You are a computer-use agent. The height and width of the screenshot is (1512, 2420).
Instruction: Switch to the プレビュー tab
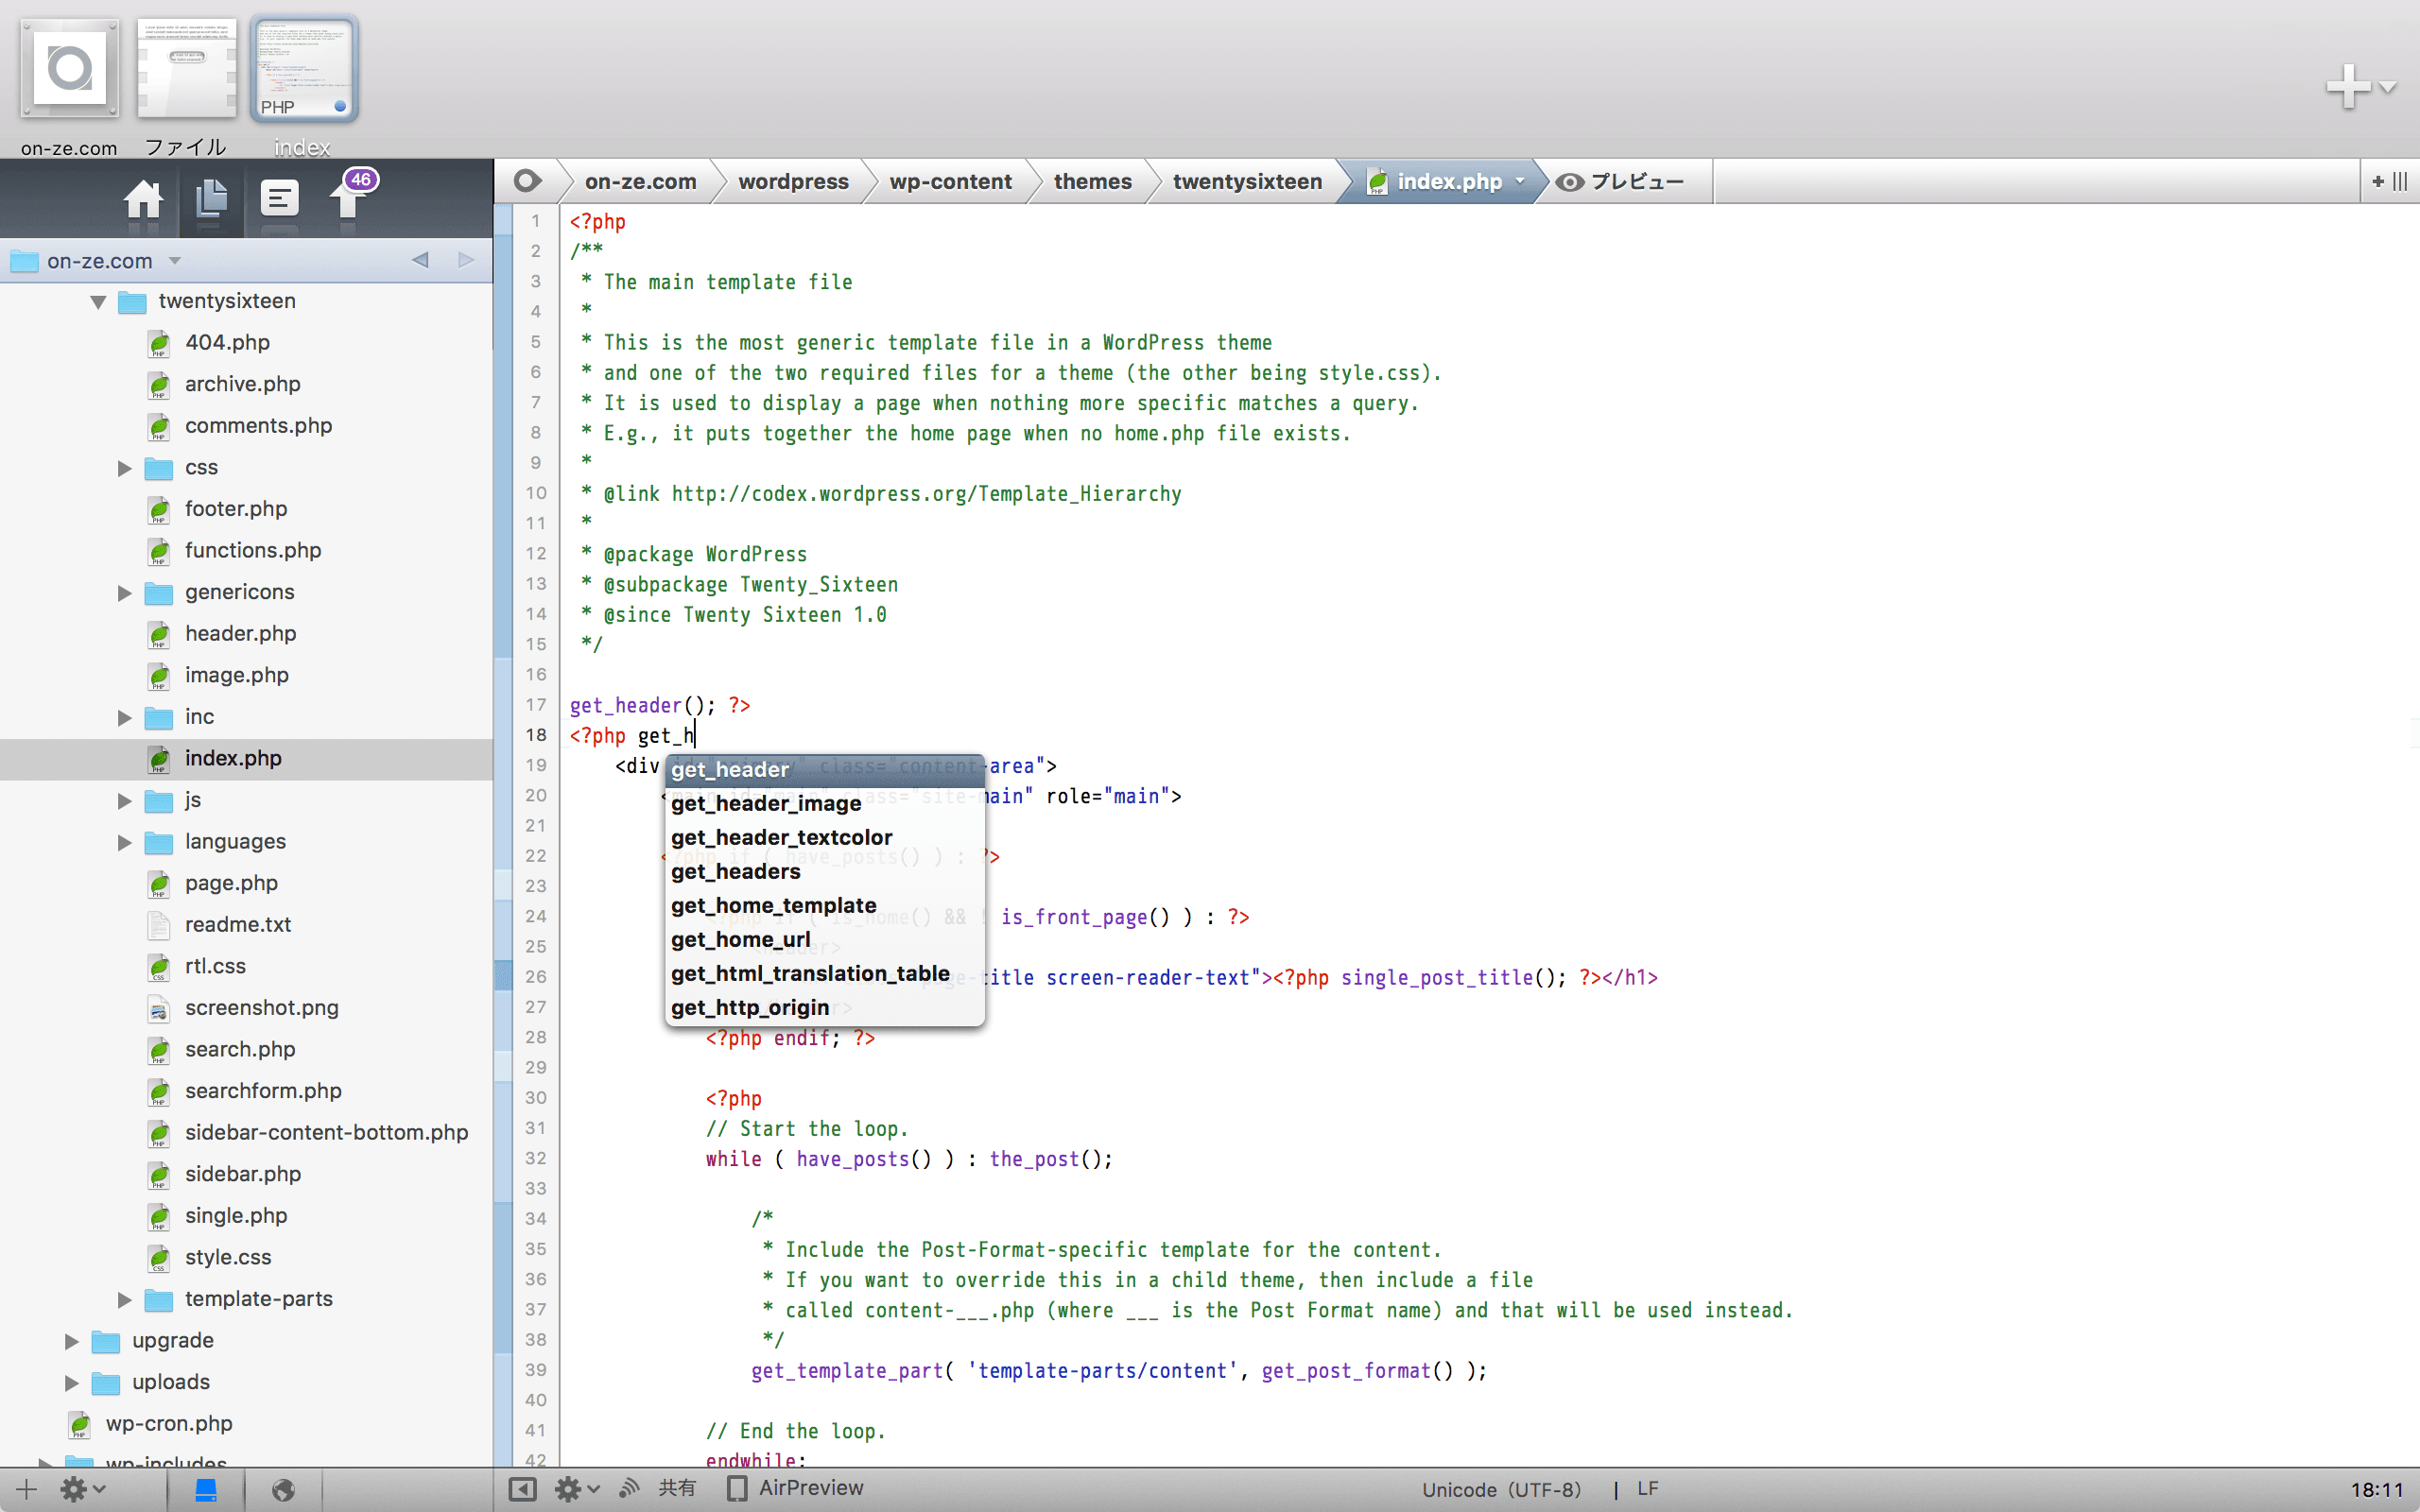coord(1620,181)
